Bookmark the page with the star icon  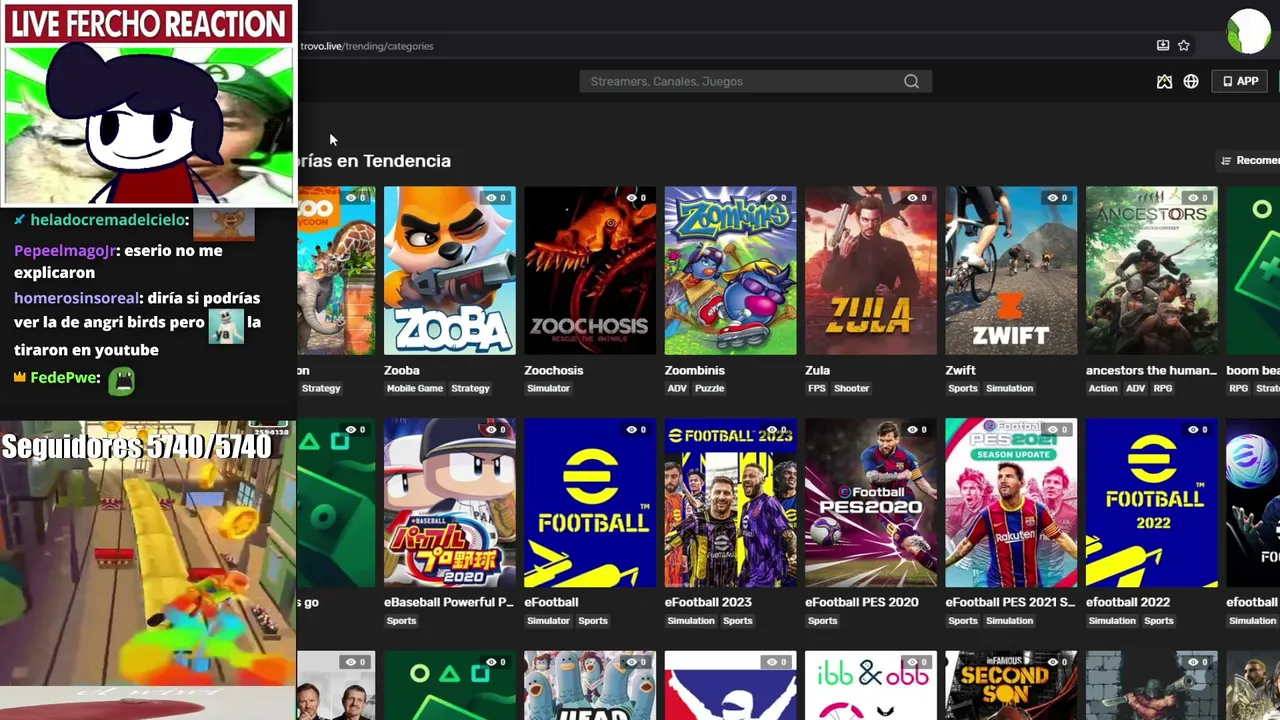point(1184,45)
